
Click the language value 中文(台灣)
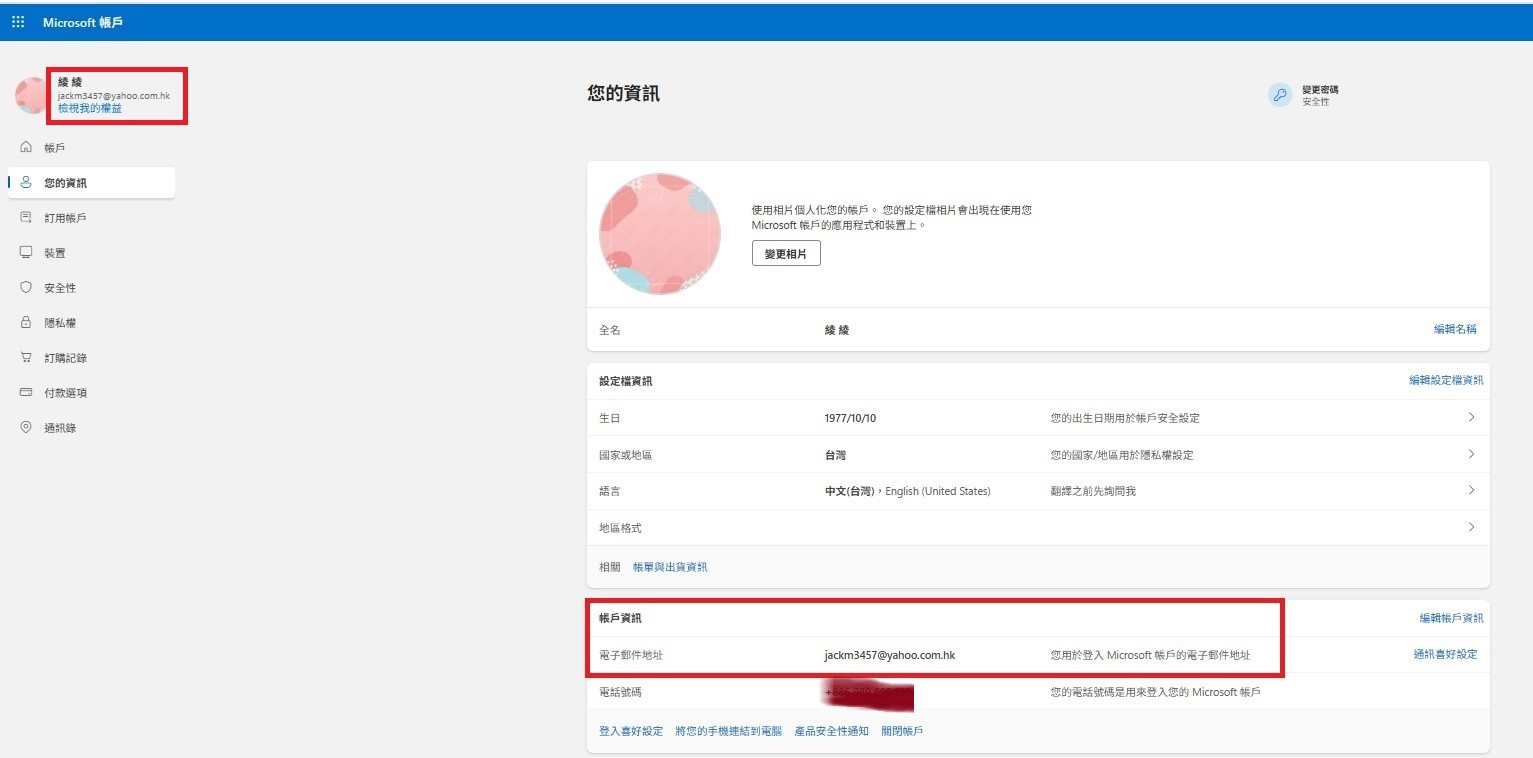coord(850,491)
